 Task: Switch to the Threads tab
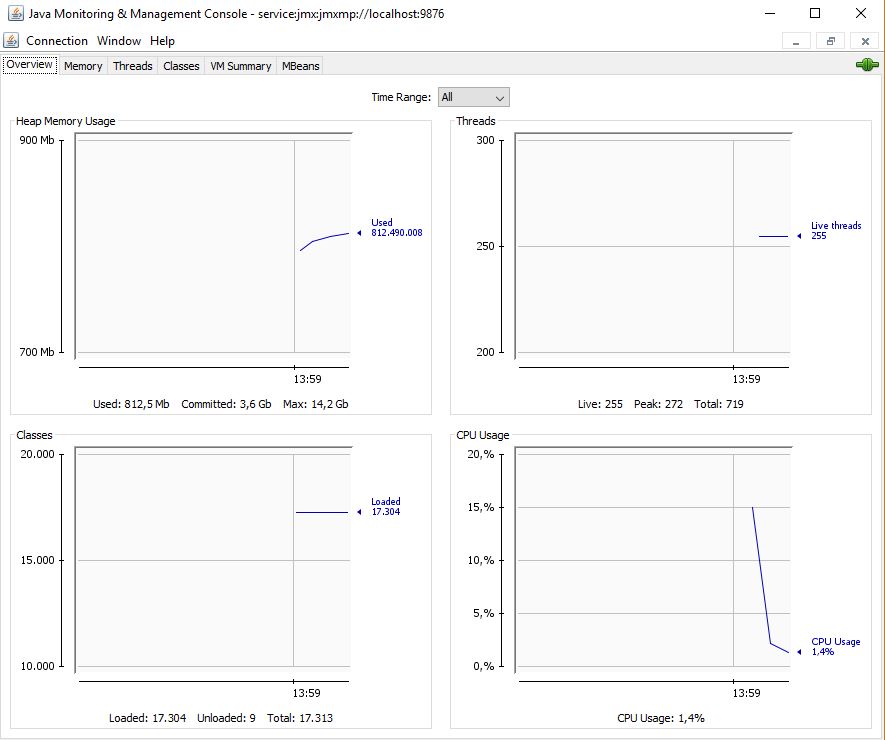click(133, 66)
